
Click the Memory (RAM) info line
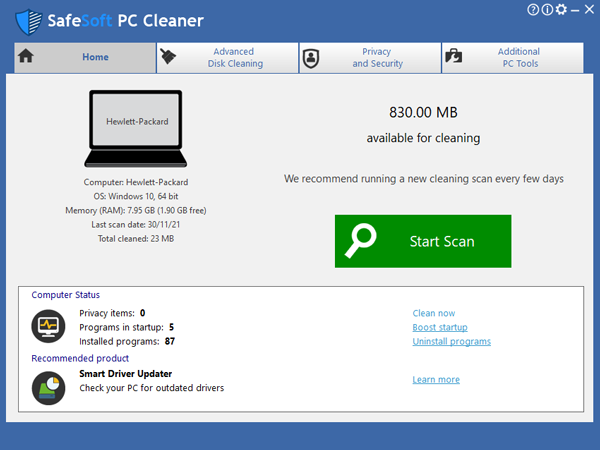tap(136, 210)
